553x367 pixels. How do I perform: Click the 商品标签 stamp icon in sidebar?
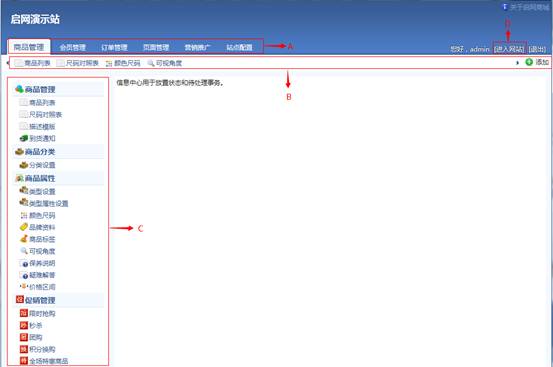click(24, 239)
